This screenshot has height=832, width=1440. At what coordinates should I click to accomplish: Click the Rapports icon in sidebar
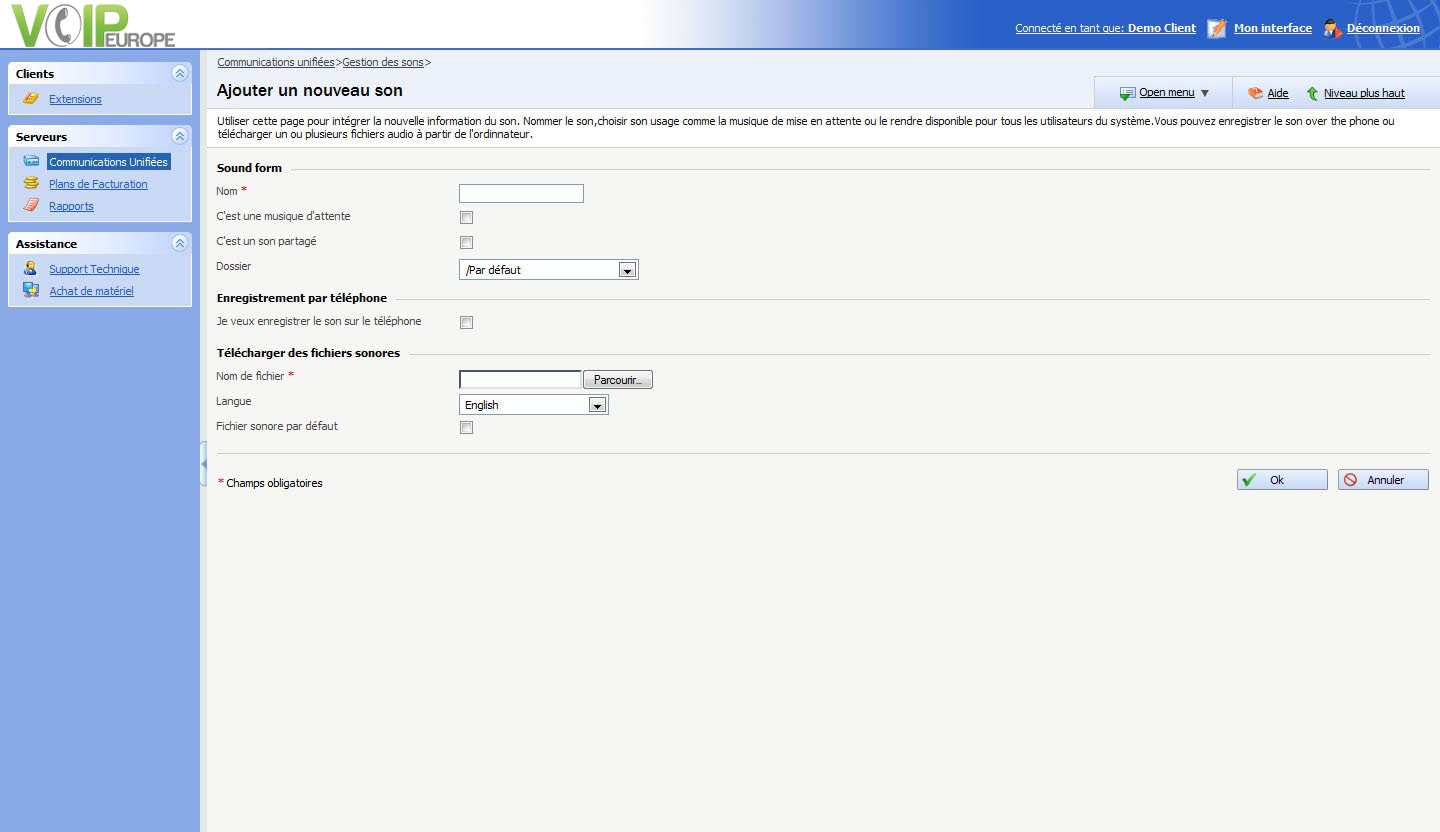click(x=31, y=206)
